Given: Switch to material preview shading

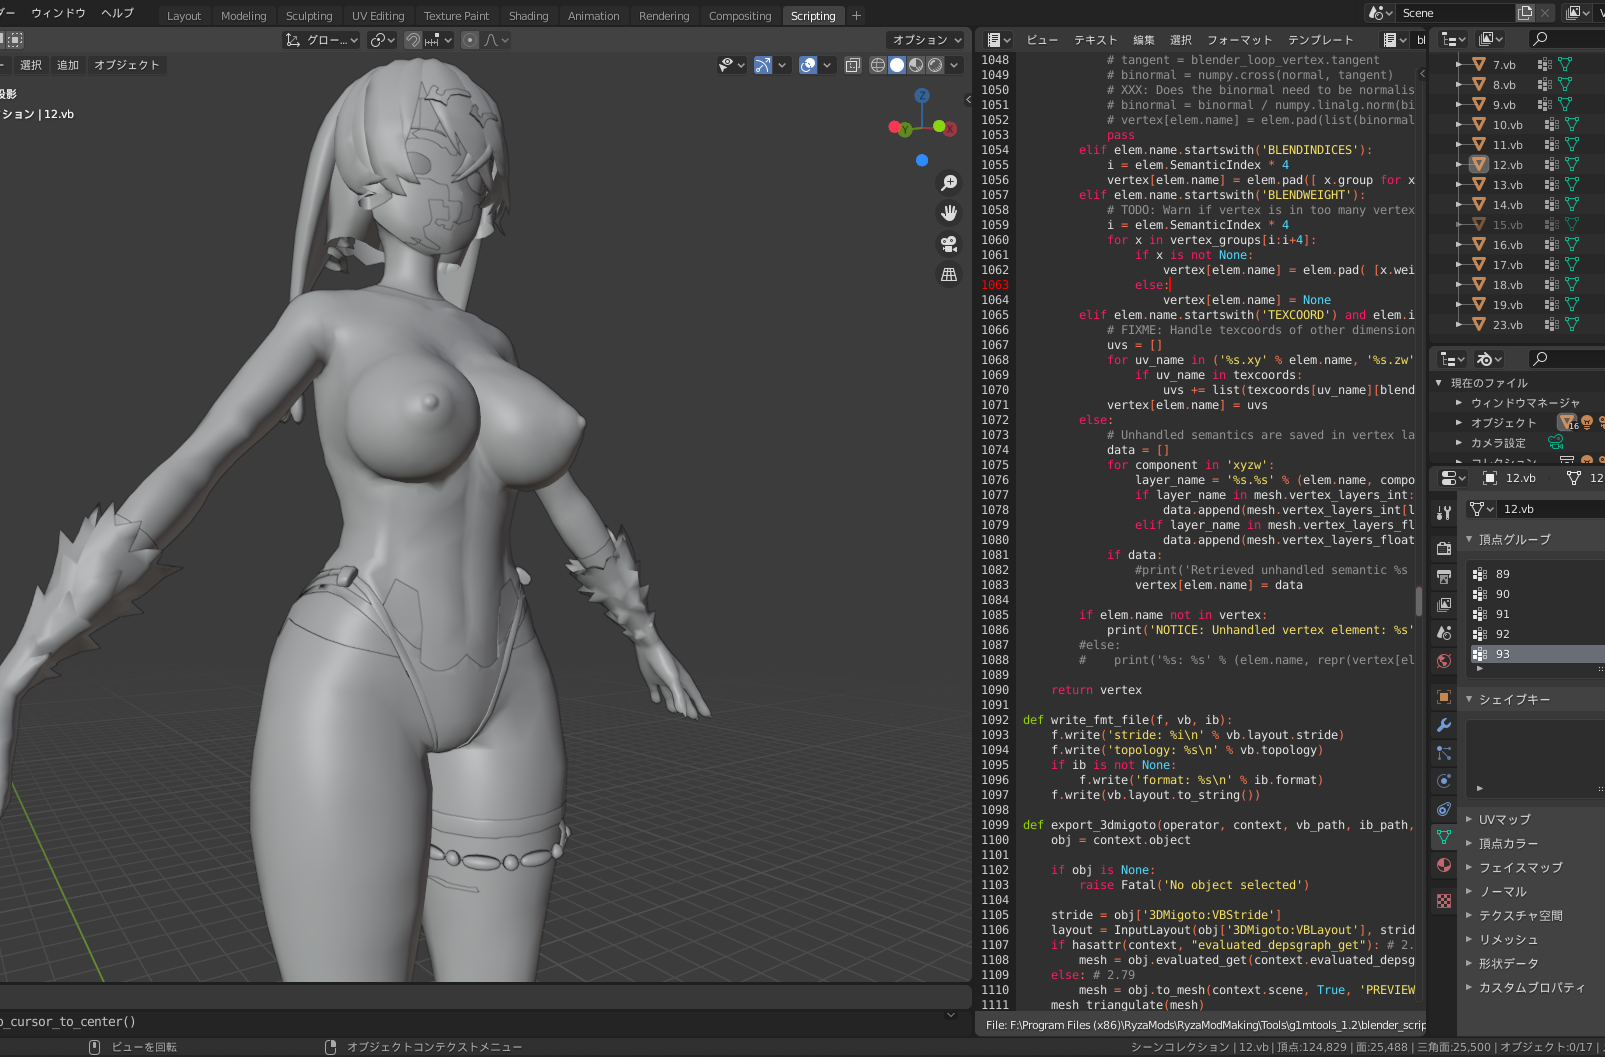Looking at the screenshot, I should [x=916, y=65].
